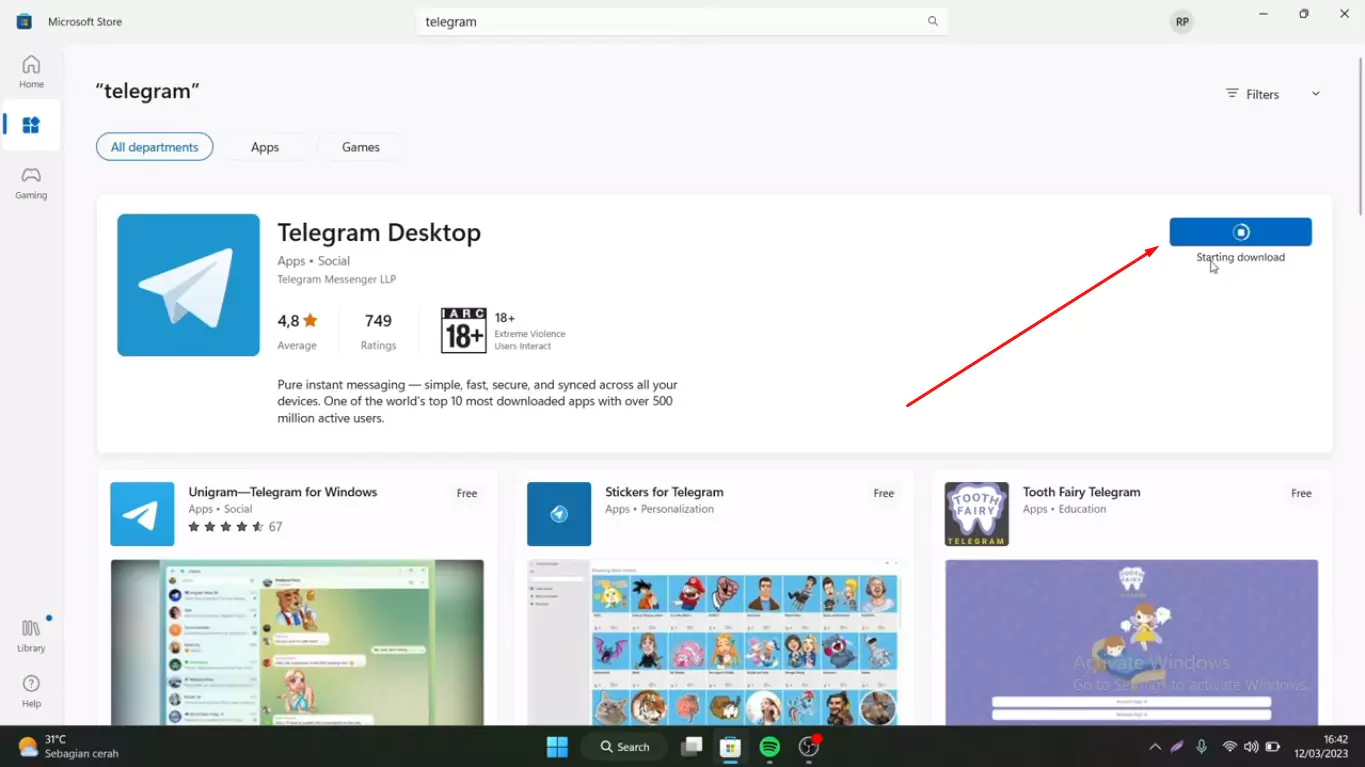Click the Telegram Desktop app icon

coord(188,285)
